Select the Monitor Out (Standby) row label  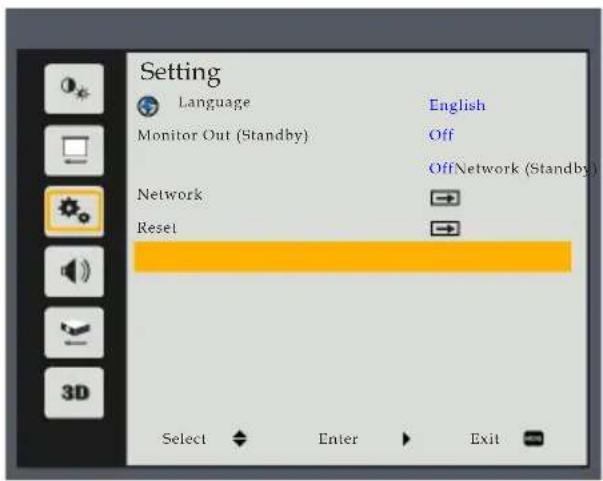(x=223, y=135)
